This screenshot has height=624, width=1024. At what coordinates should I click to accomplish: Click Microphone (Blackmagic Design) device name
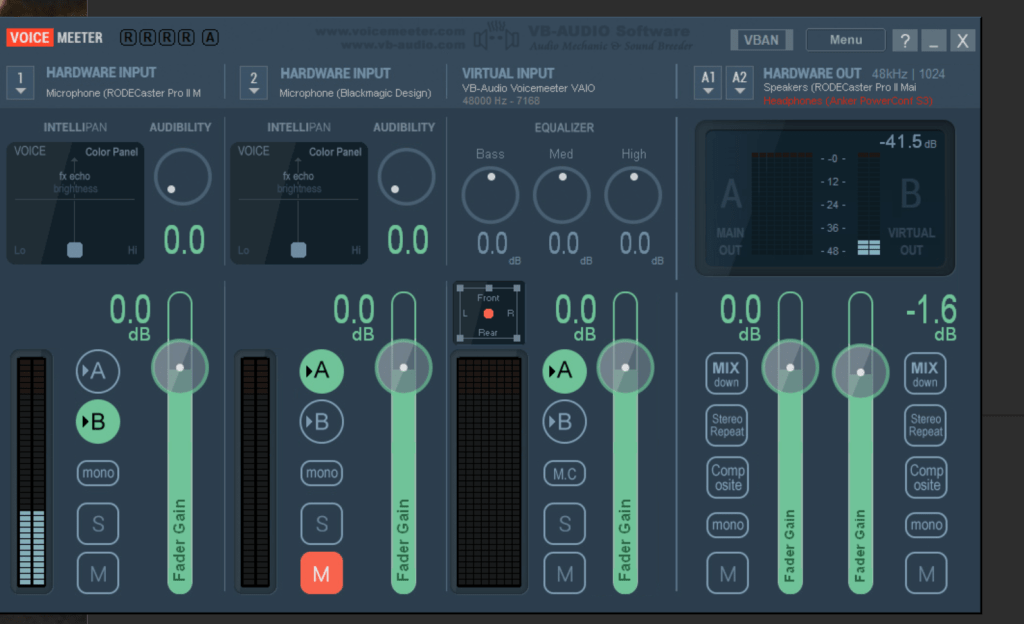click(355, 93)
